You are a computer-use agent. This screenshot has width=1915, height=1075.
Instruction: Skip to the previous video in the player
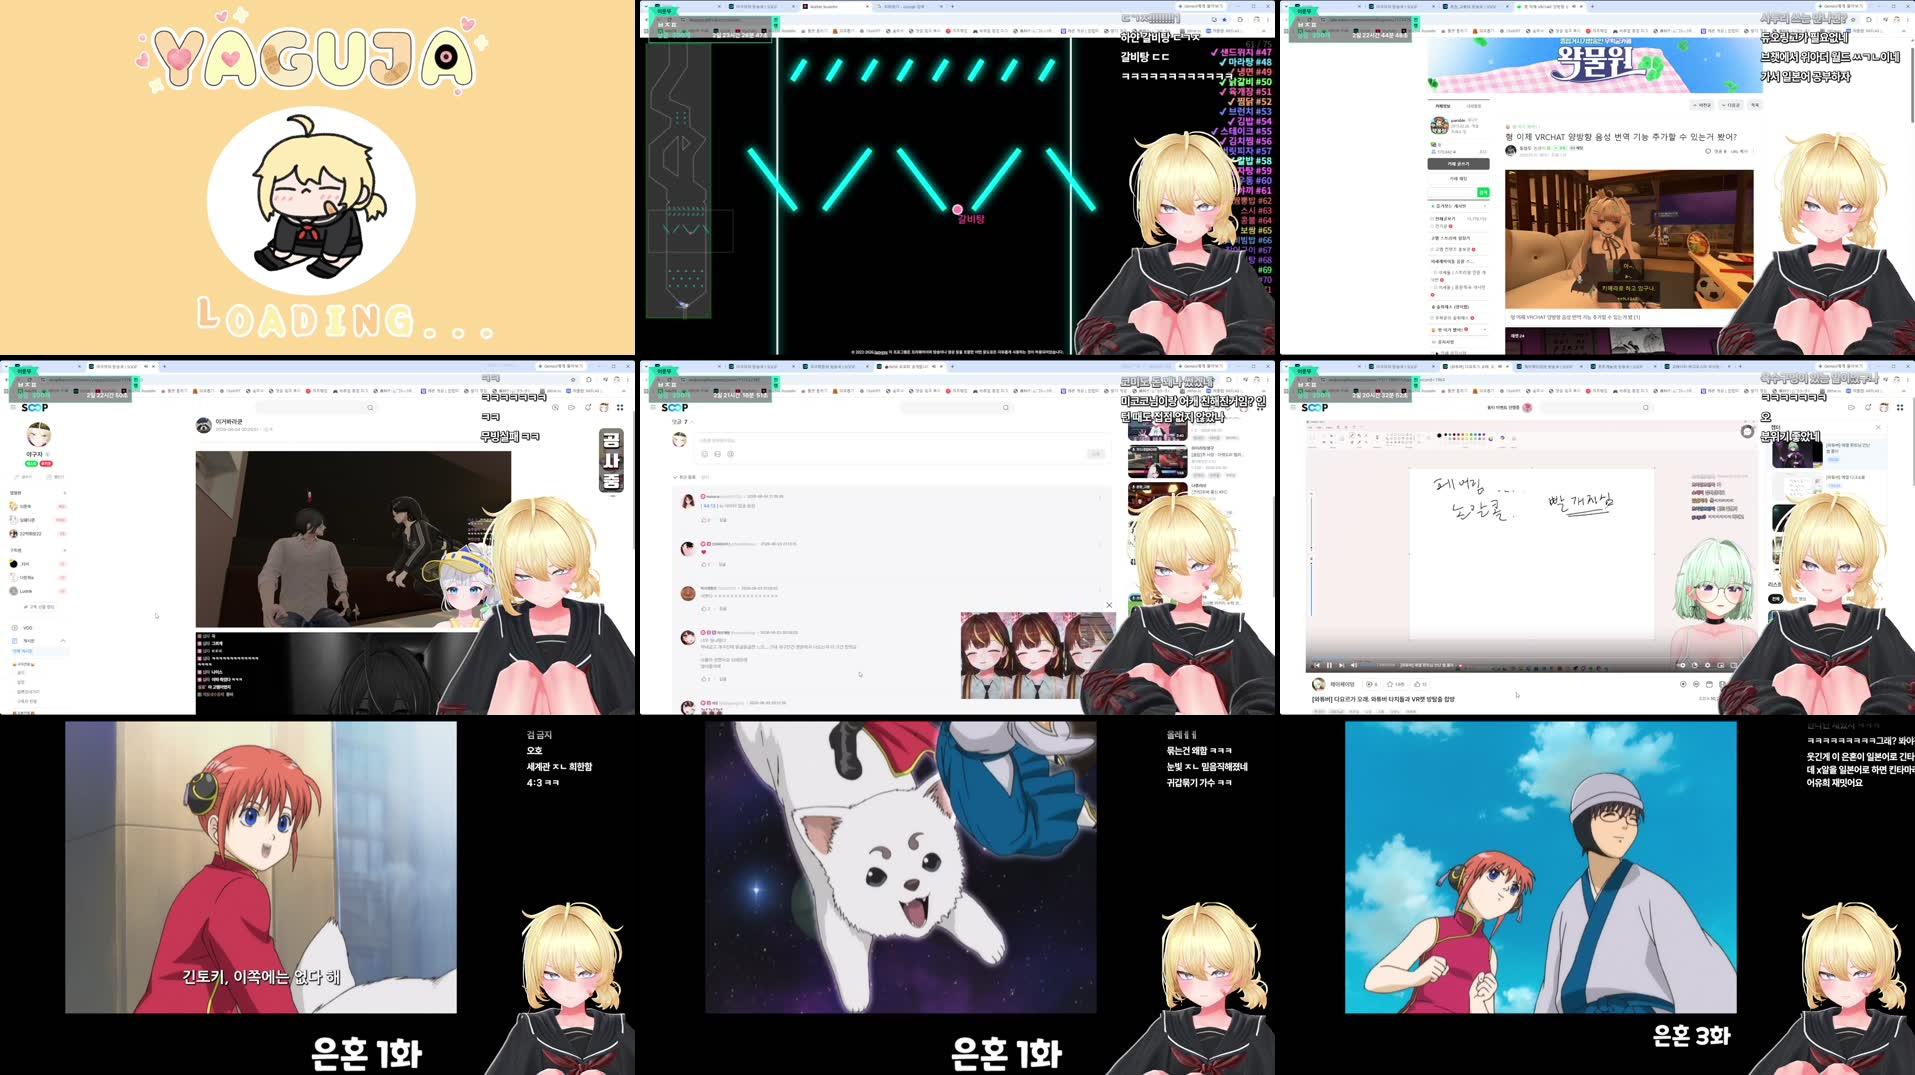[1317, 665]
